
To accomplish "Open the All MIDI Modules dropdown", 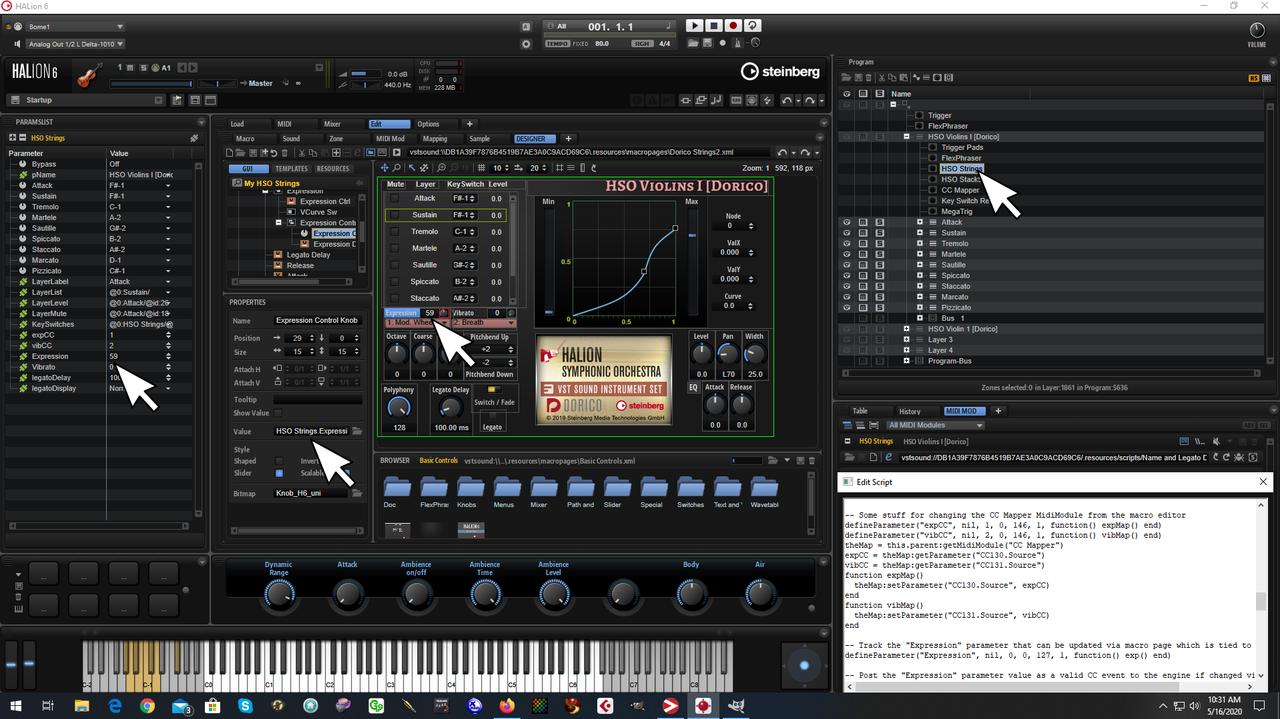I will pos(937,425).
